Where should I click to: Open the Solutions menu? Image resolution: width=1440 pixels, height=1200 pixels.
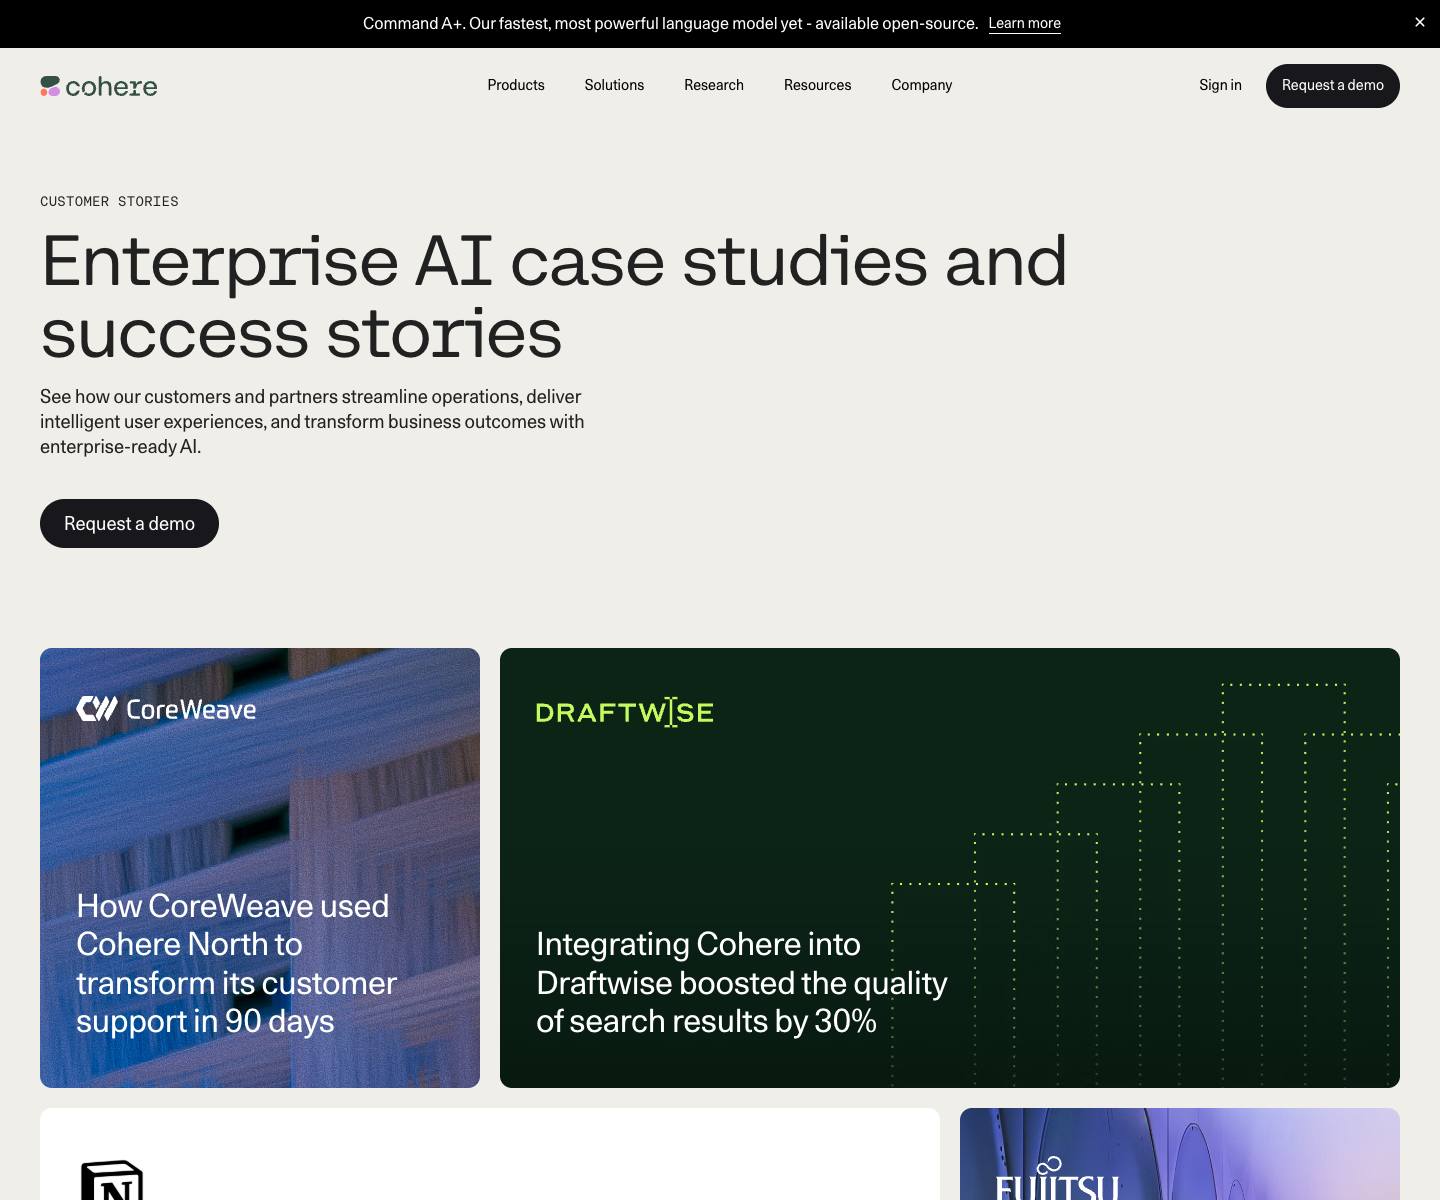click(614, 85)
